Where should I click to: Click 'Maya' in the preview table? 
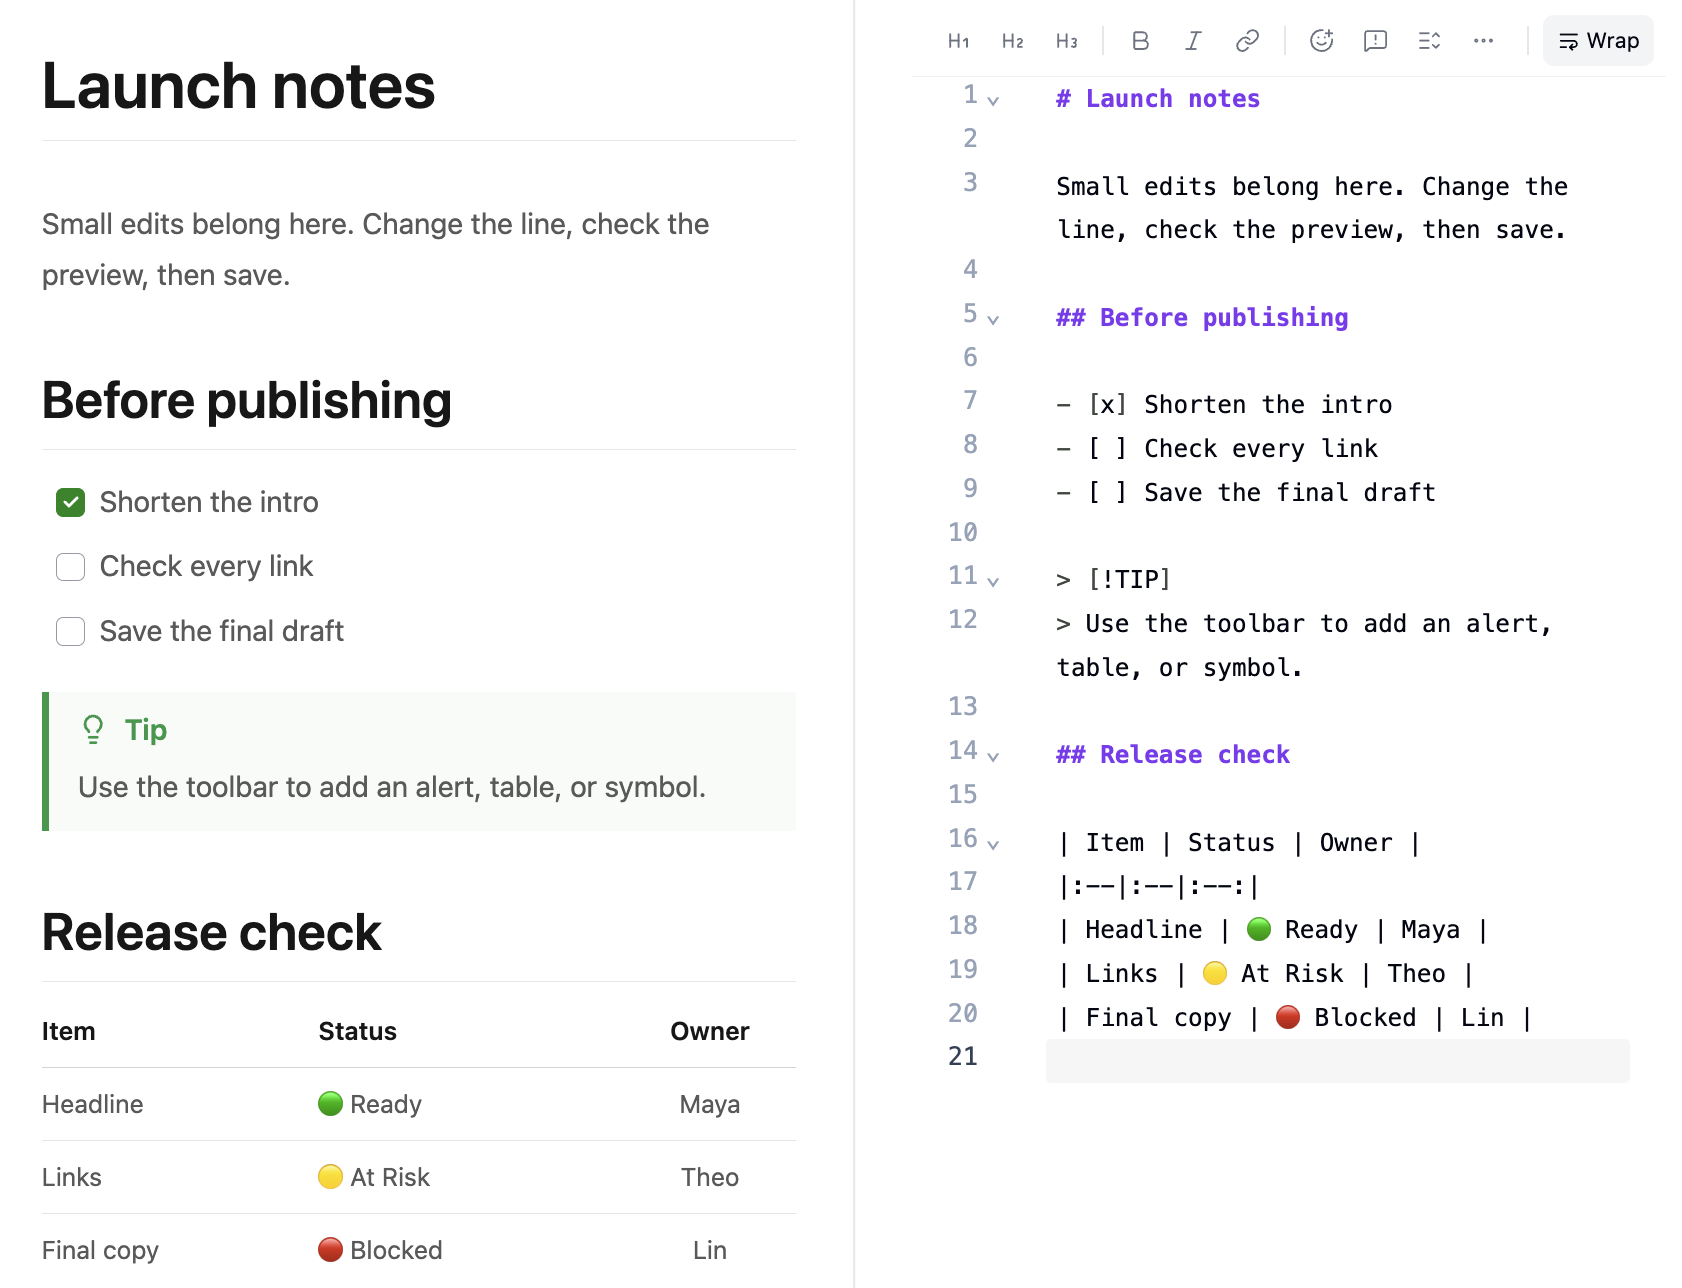[x=710, y=1104]
